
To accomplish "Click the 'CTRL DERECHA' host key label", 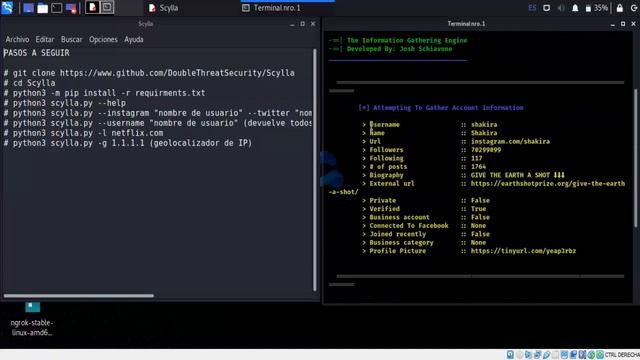I will (622, 355).
